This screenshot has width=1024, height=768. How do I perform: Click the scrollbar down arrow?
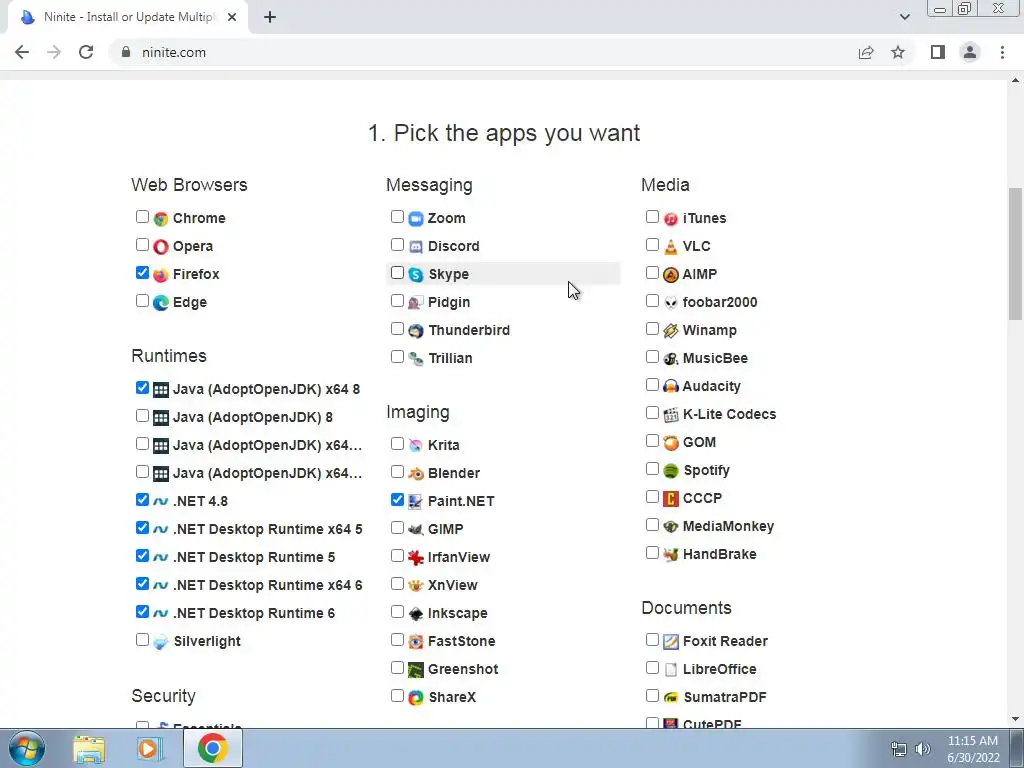point(1015,720)
